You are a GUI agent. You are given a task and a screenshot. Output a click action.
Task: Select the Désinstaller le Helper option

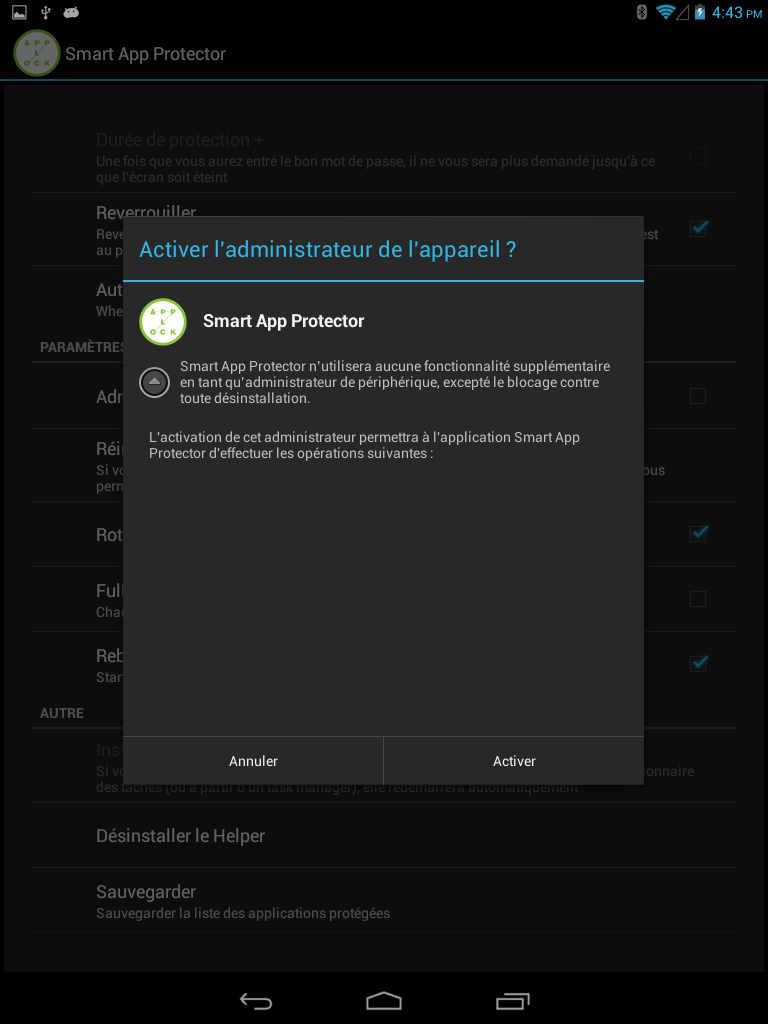[384, 836]
